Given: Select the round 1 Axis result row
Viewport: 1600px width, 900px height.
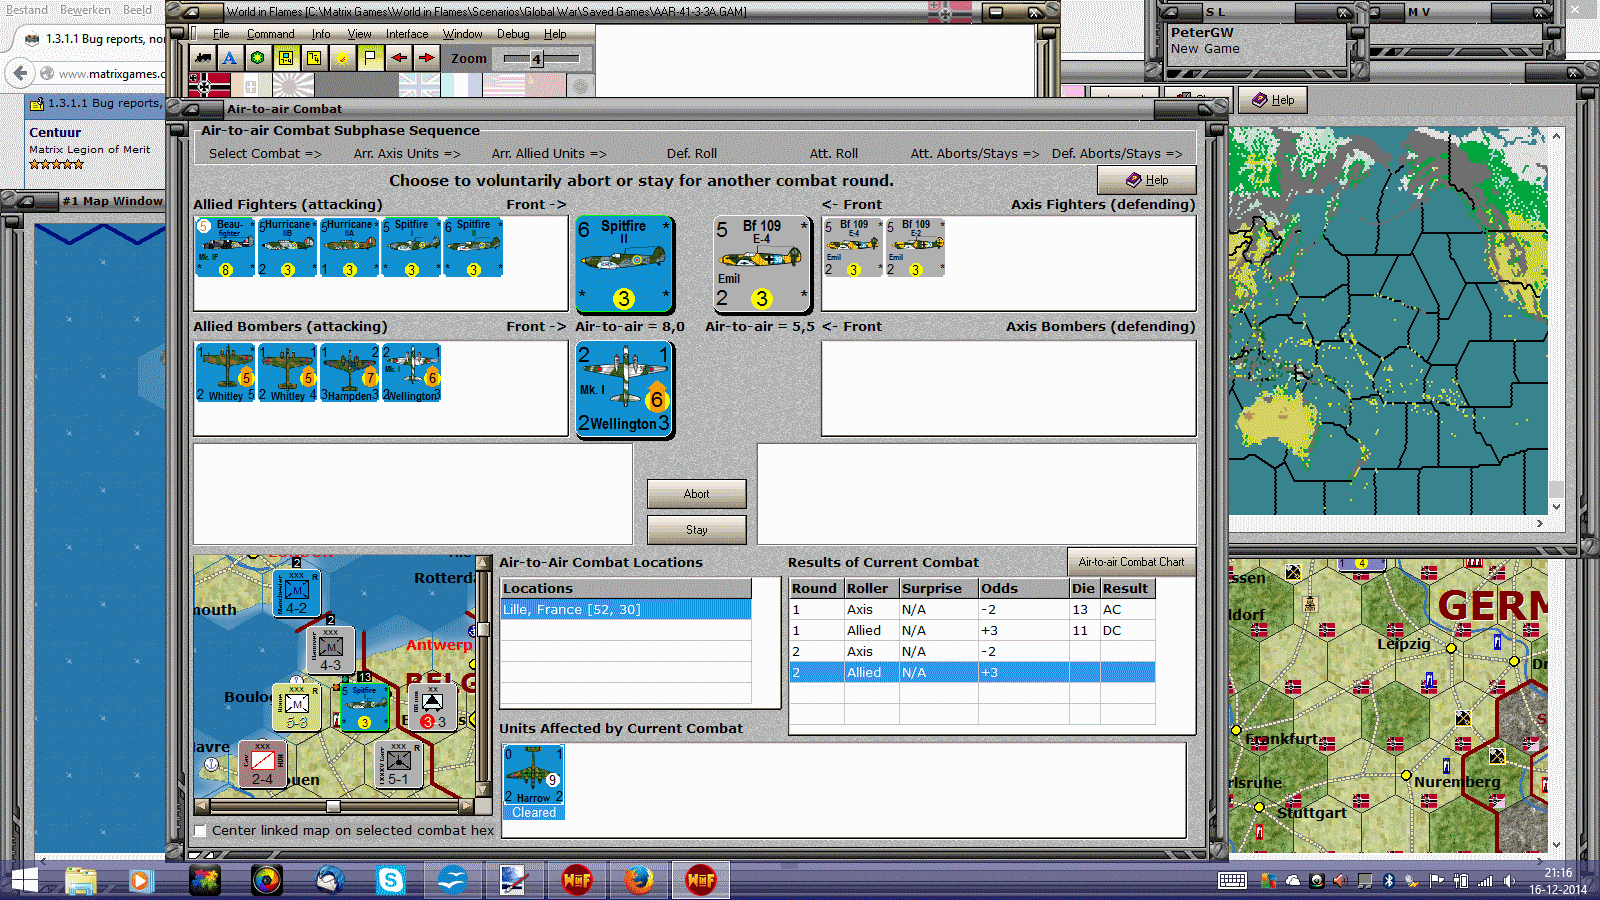Looking at the screenshot, I should (972, 609).
